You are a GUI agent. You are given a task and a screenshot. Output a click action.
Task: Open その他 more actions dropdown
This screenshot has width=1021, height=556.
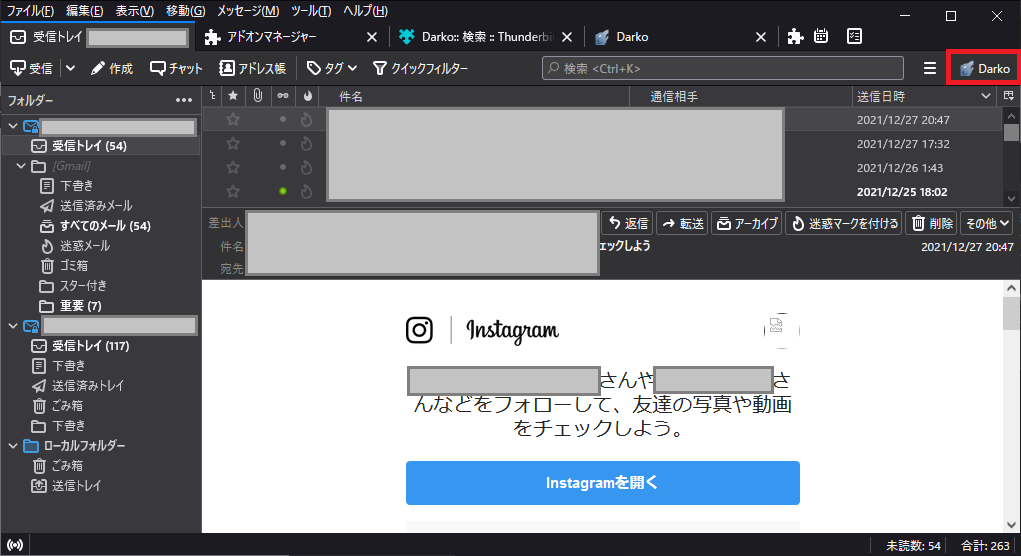(986, 223)
